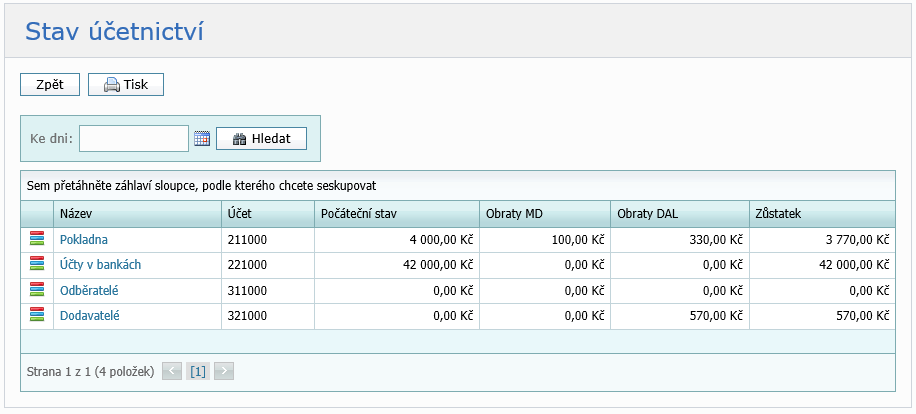The width and height of the screenshot is (916, 414).
Task: Click the row icon next to Pokladna
Action: [x=37, y=240]
